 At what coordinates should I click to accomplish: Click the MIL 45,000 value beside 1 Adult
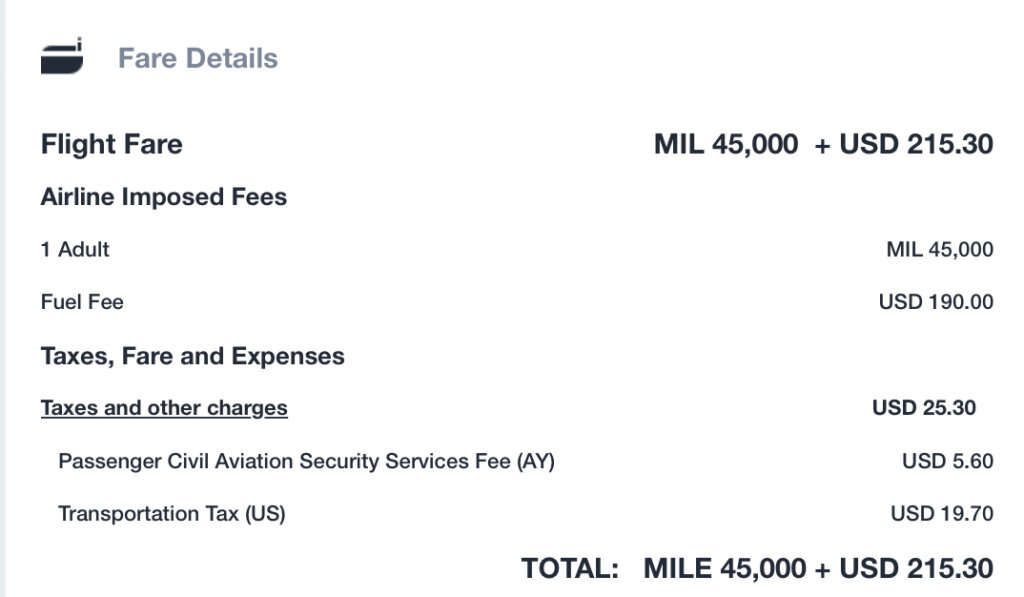pos(939,249)
